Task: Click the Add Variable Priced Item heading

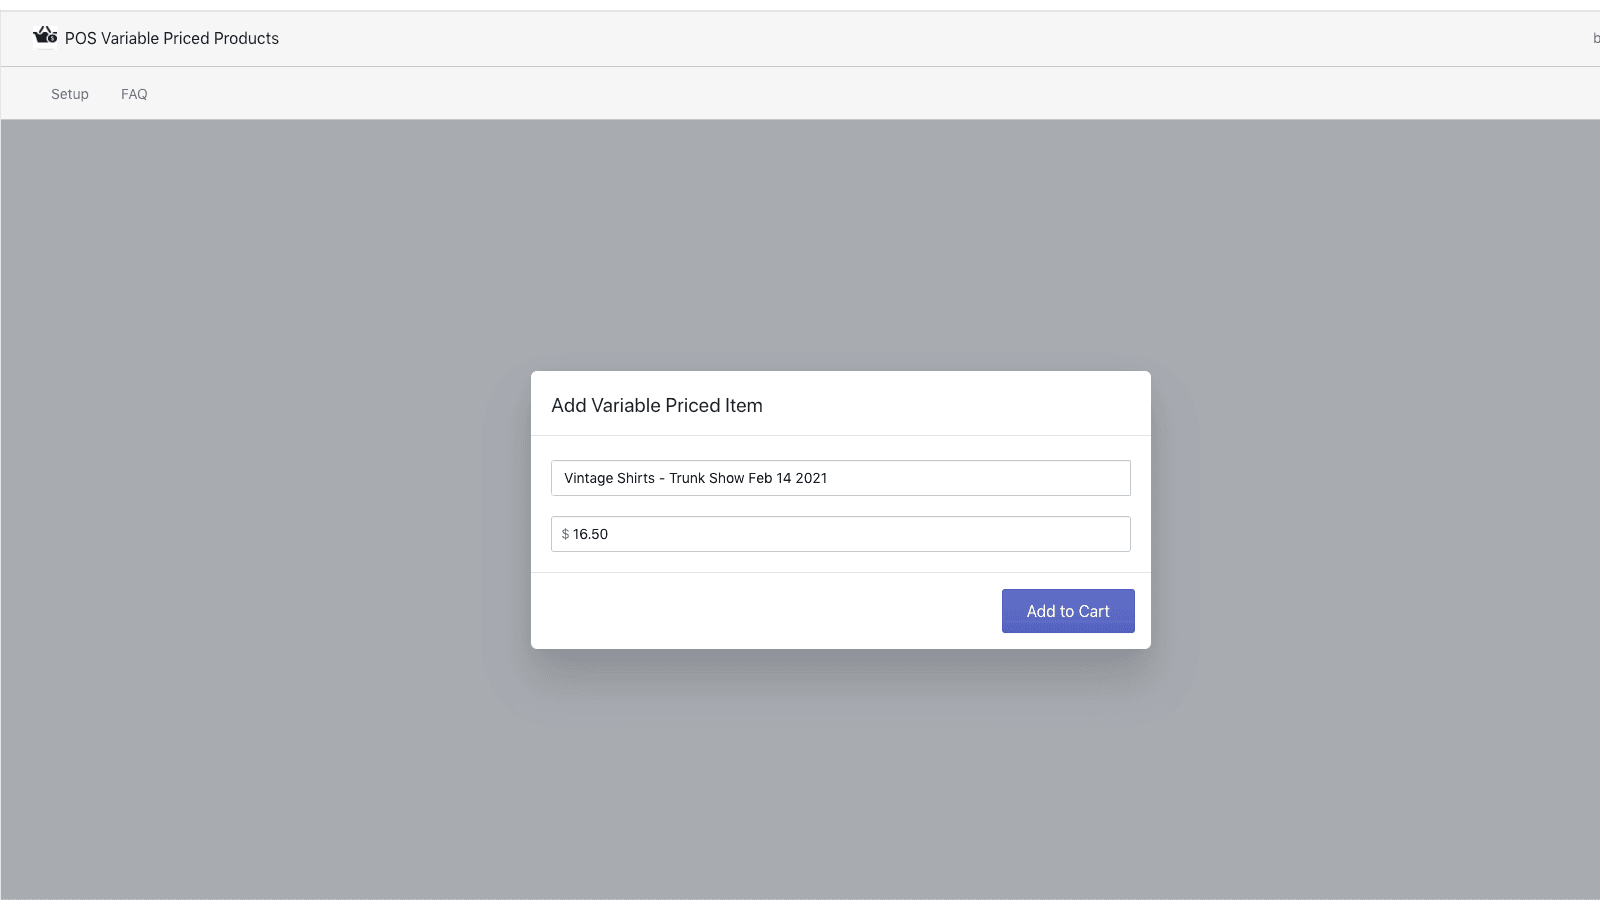Action: [657, 405]
